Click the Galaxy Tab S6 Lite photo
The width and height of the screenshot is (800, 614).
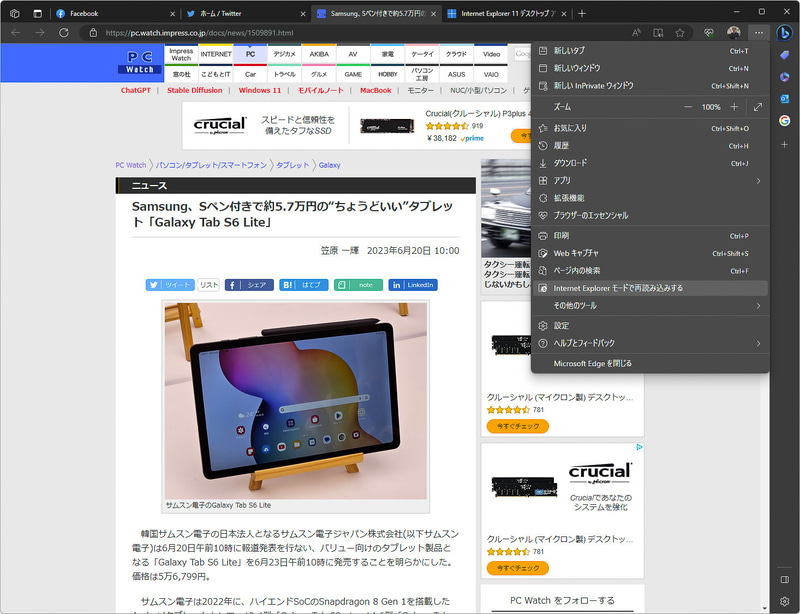[295, 401]
